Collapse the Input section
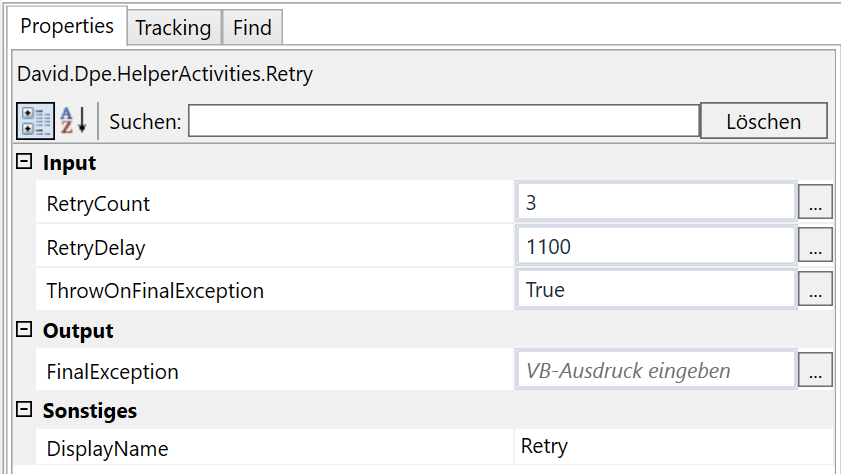This screenshot has height=474, width=841. click(x=25, y=162)
